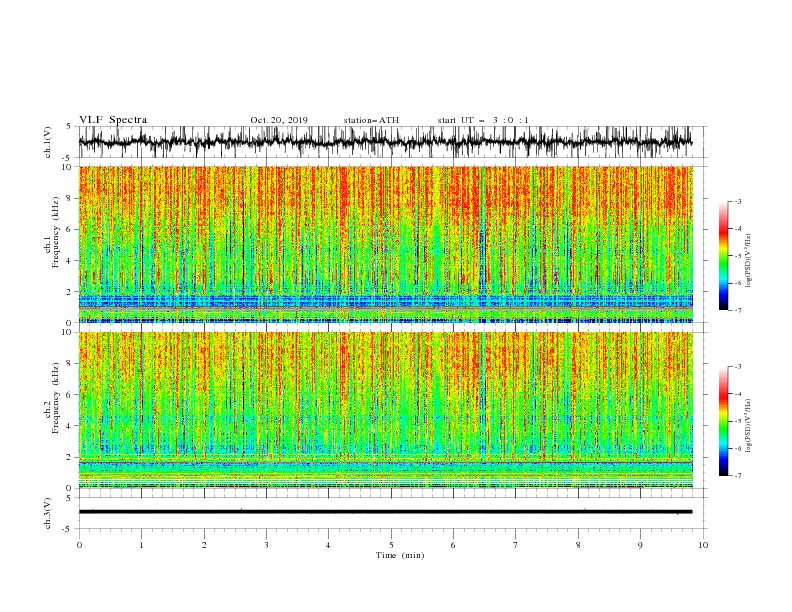This screenshot has width=792, height=612.
Task: Click the "-5" tick on ch.1(V) axis
Action: click(x=68, y=158)
